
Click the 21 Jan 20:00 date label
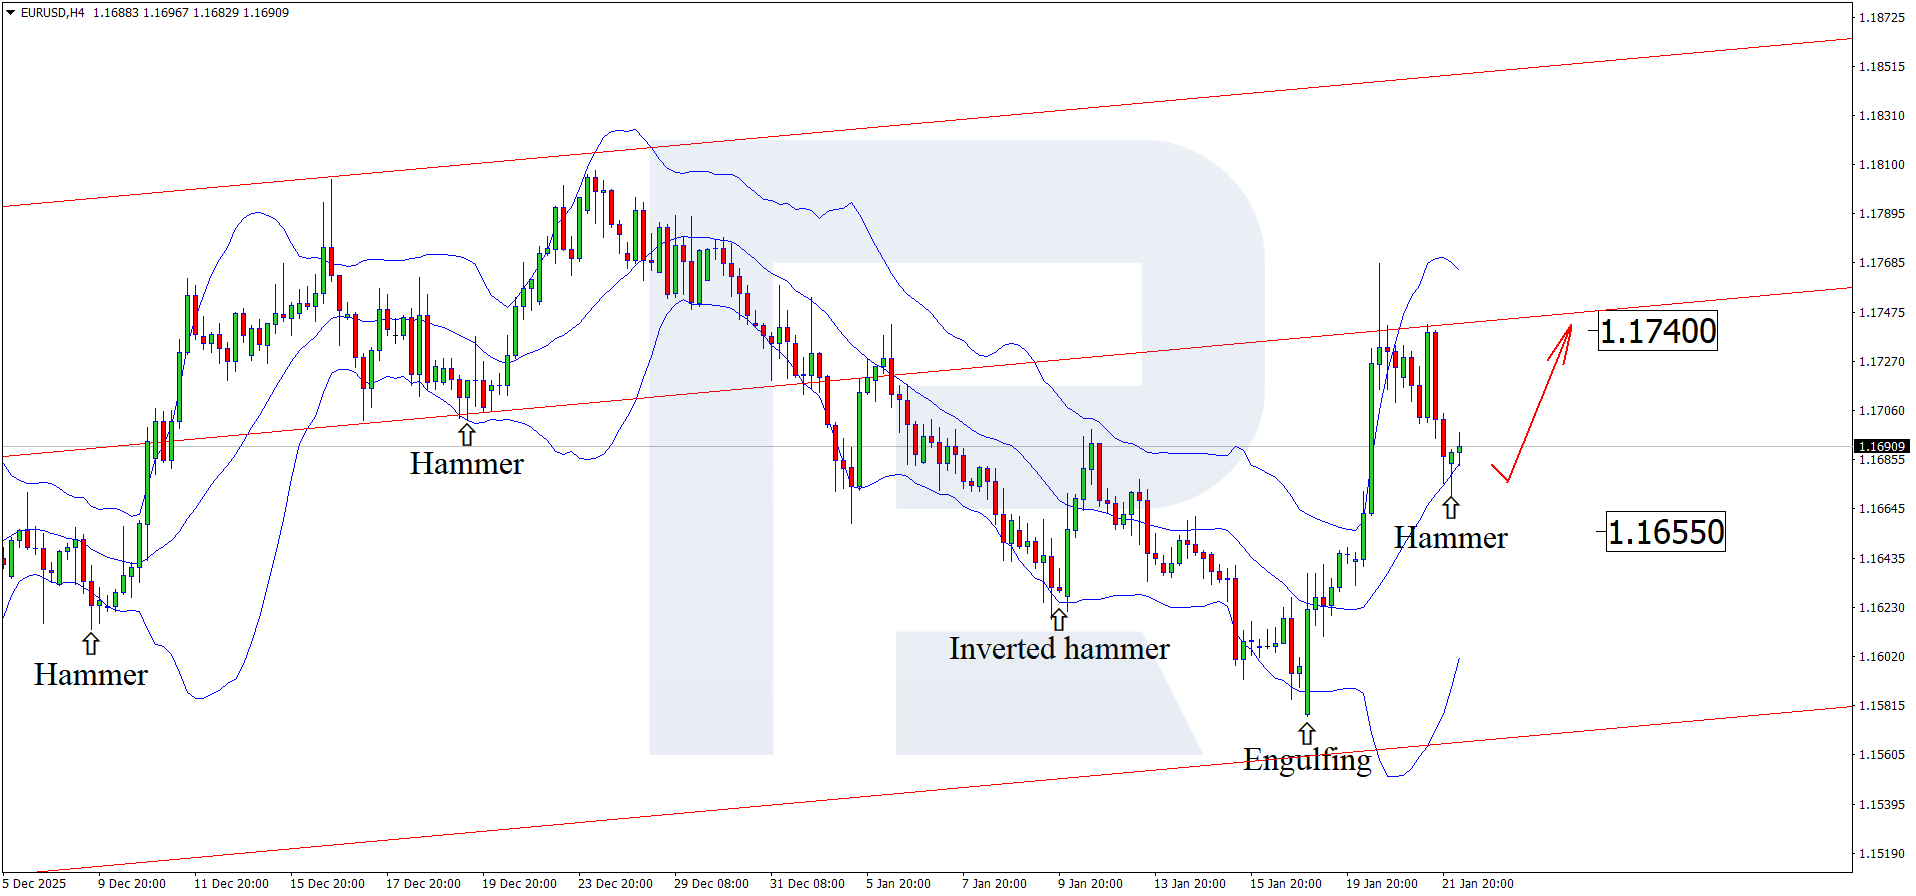pyautogui.click(x=1477, y=883)
